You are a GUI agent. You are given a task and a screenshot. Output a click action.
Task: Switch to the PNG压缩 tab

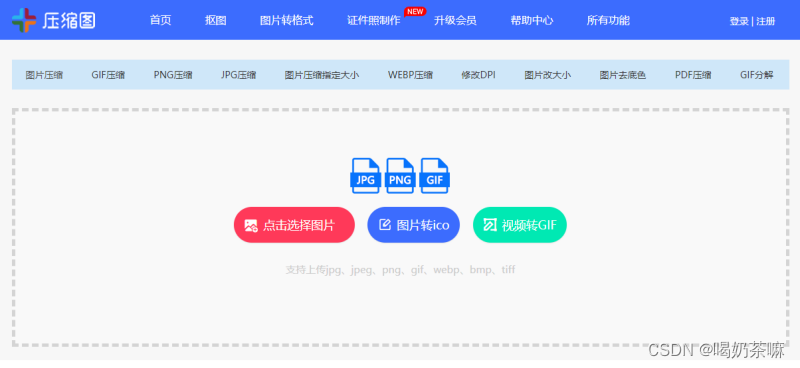tap(173, 75)
